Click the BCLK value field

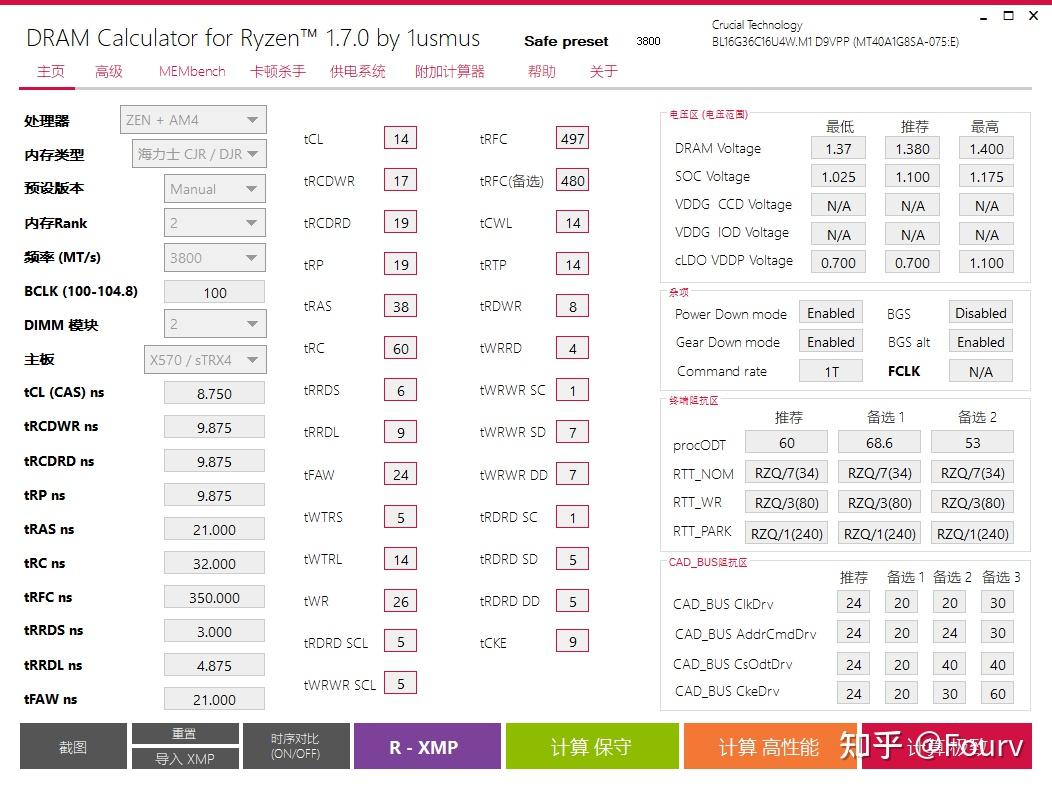tap(215, 293)
